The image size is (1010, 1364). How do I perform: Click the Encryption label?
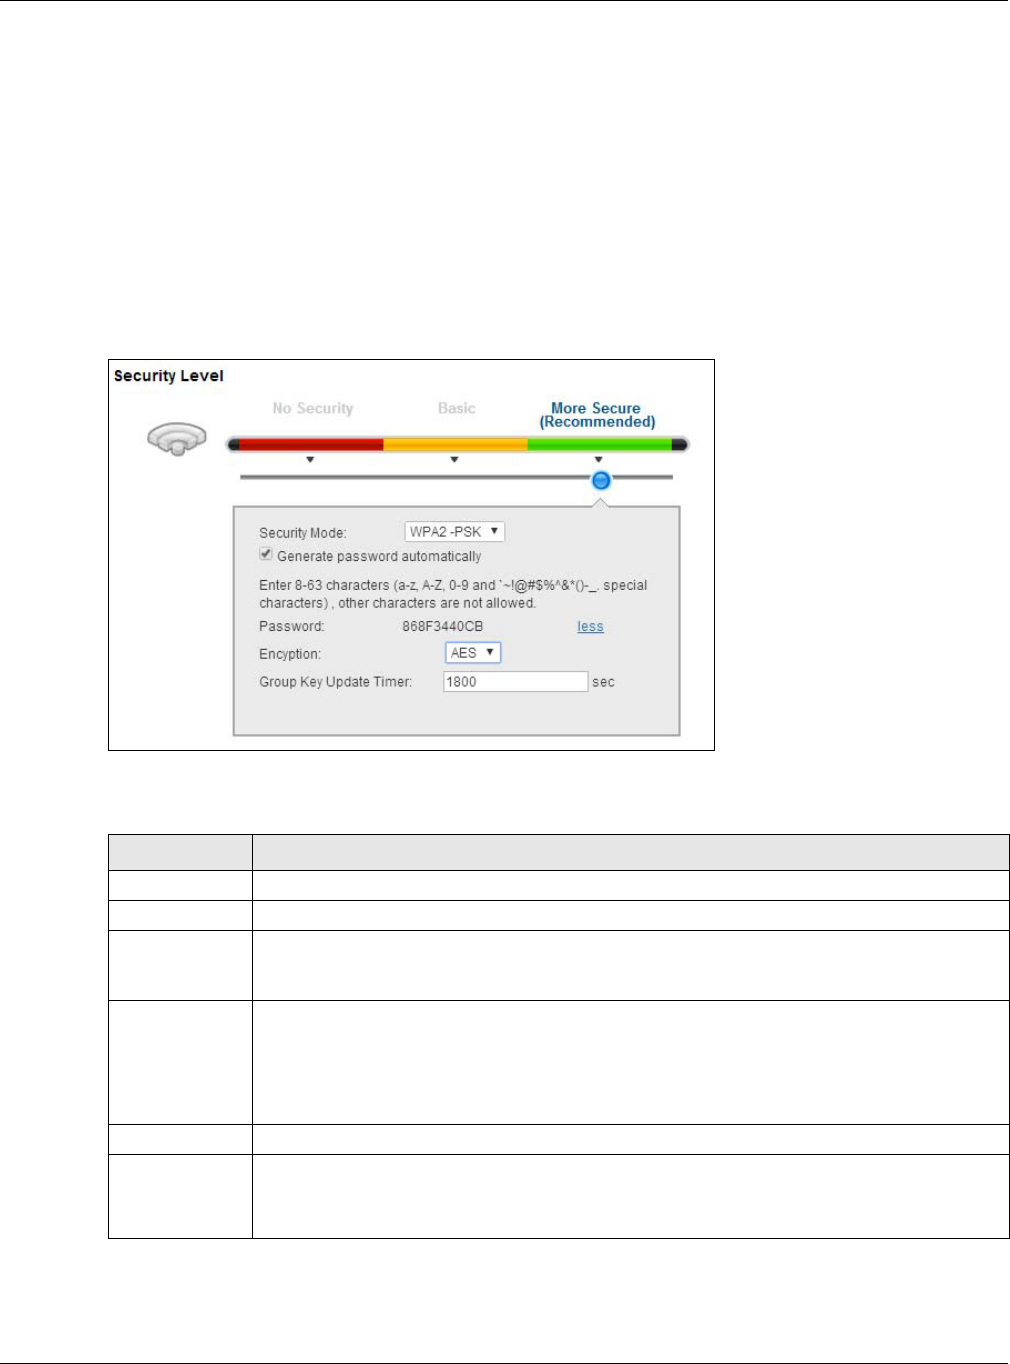tap(290, 654)
